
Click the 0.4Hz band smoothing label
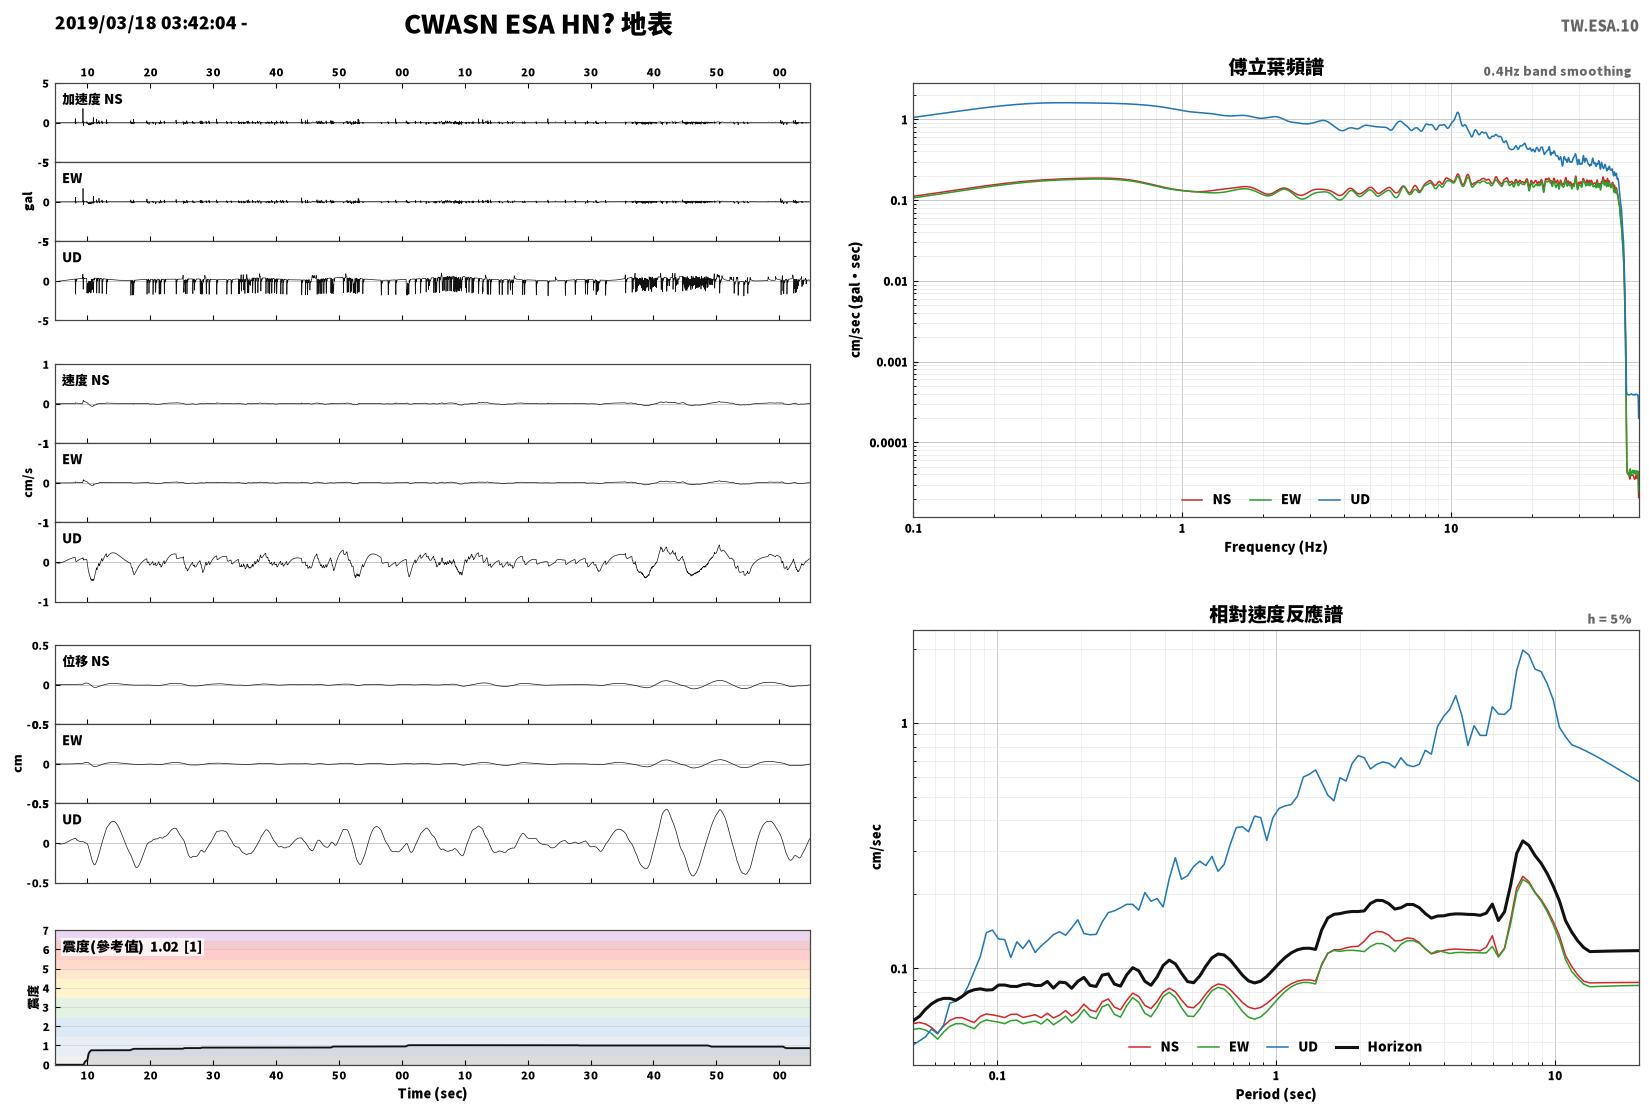coord(1557,71)
